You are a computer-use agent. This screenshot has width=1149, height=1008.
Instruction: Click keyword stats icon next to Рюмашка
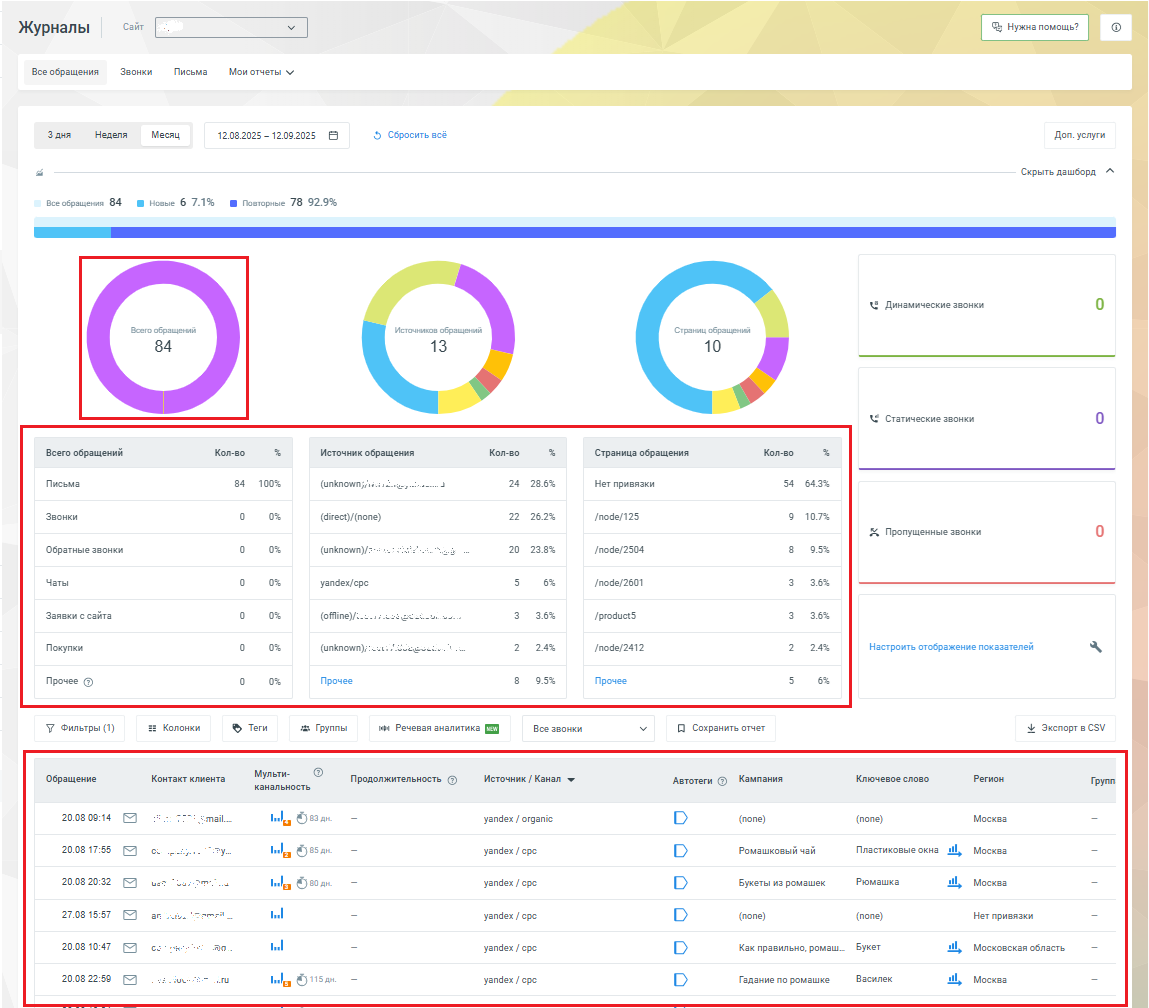954,883
